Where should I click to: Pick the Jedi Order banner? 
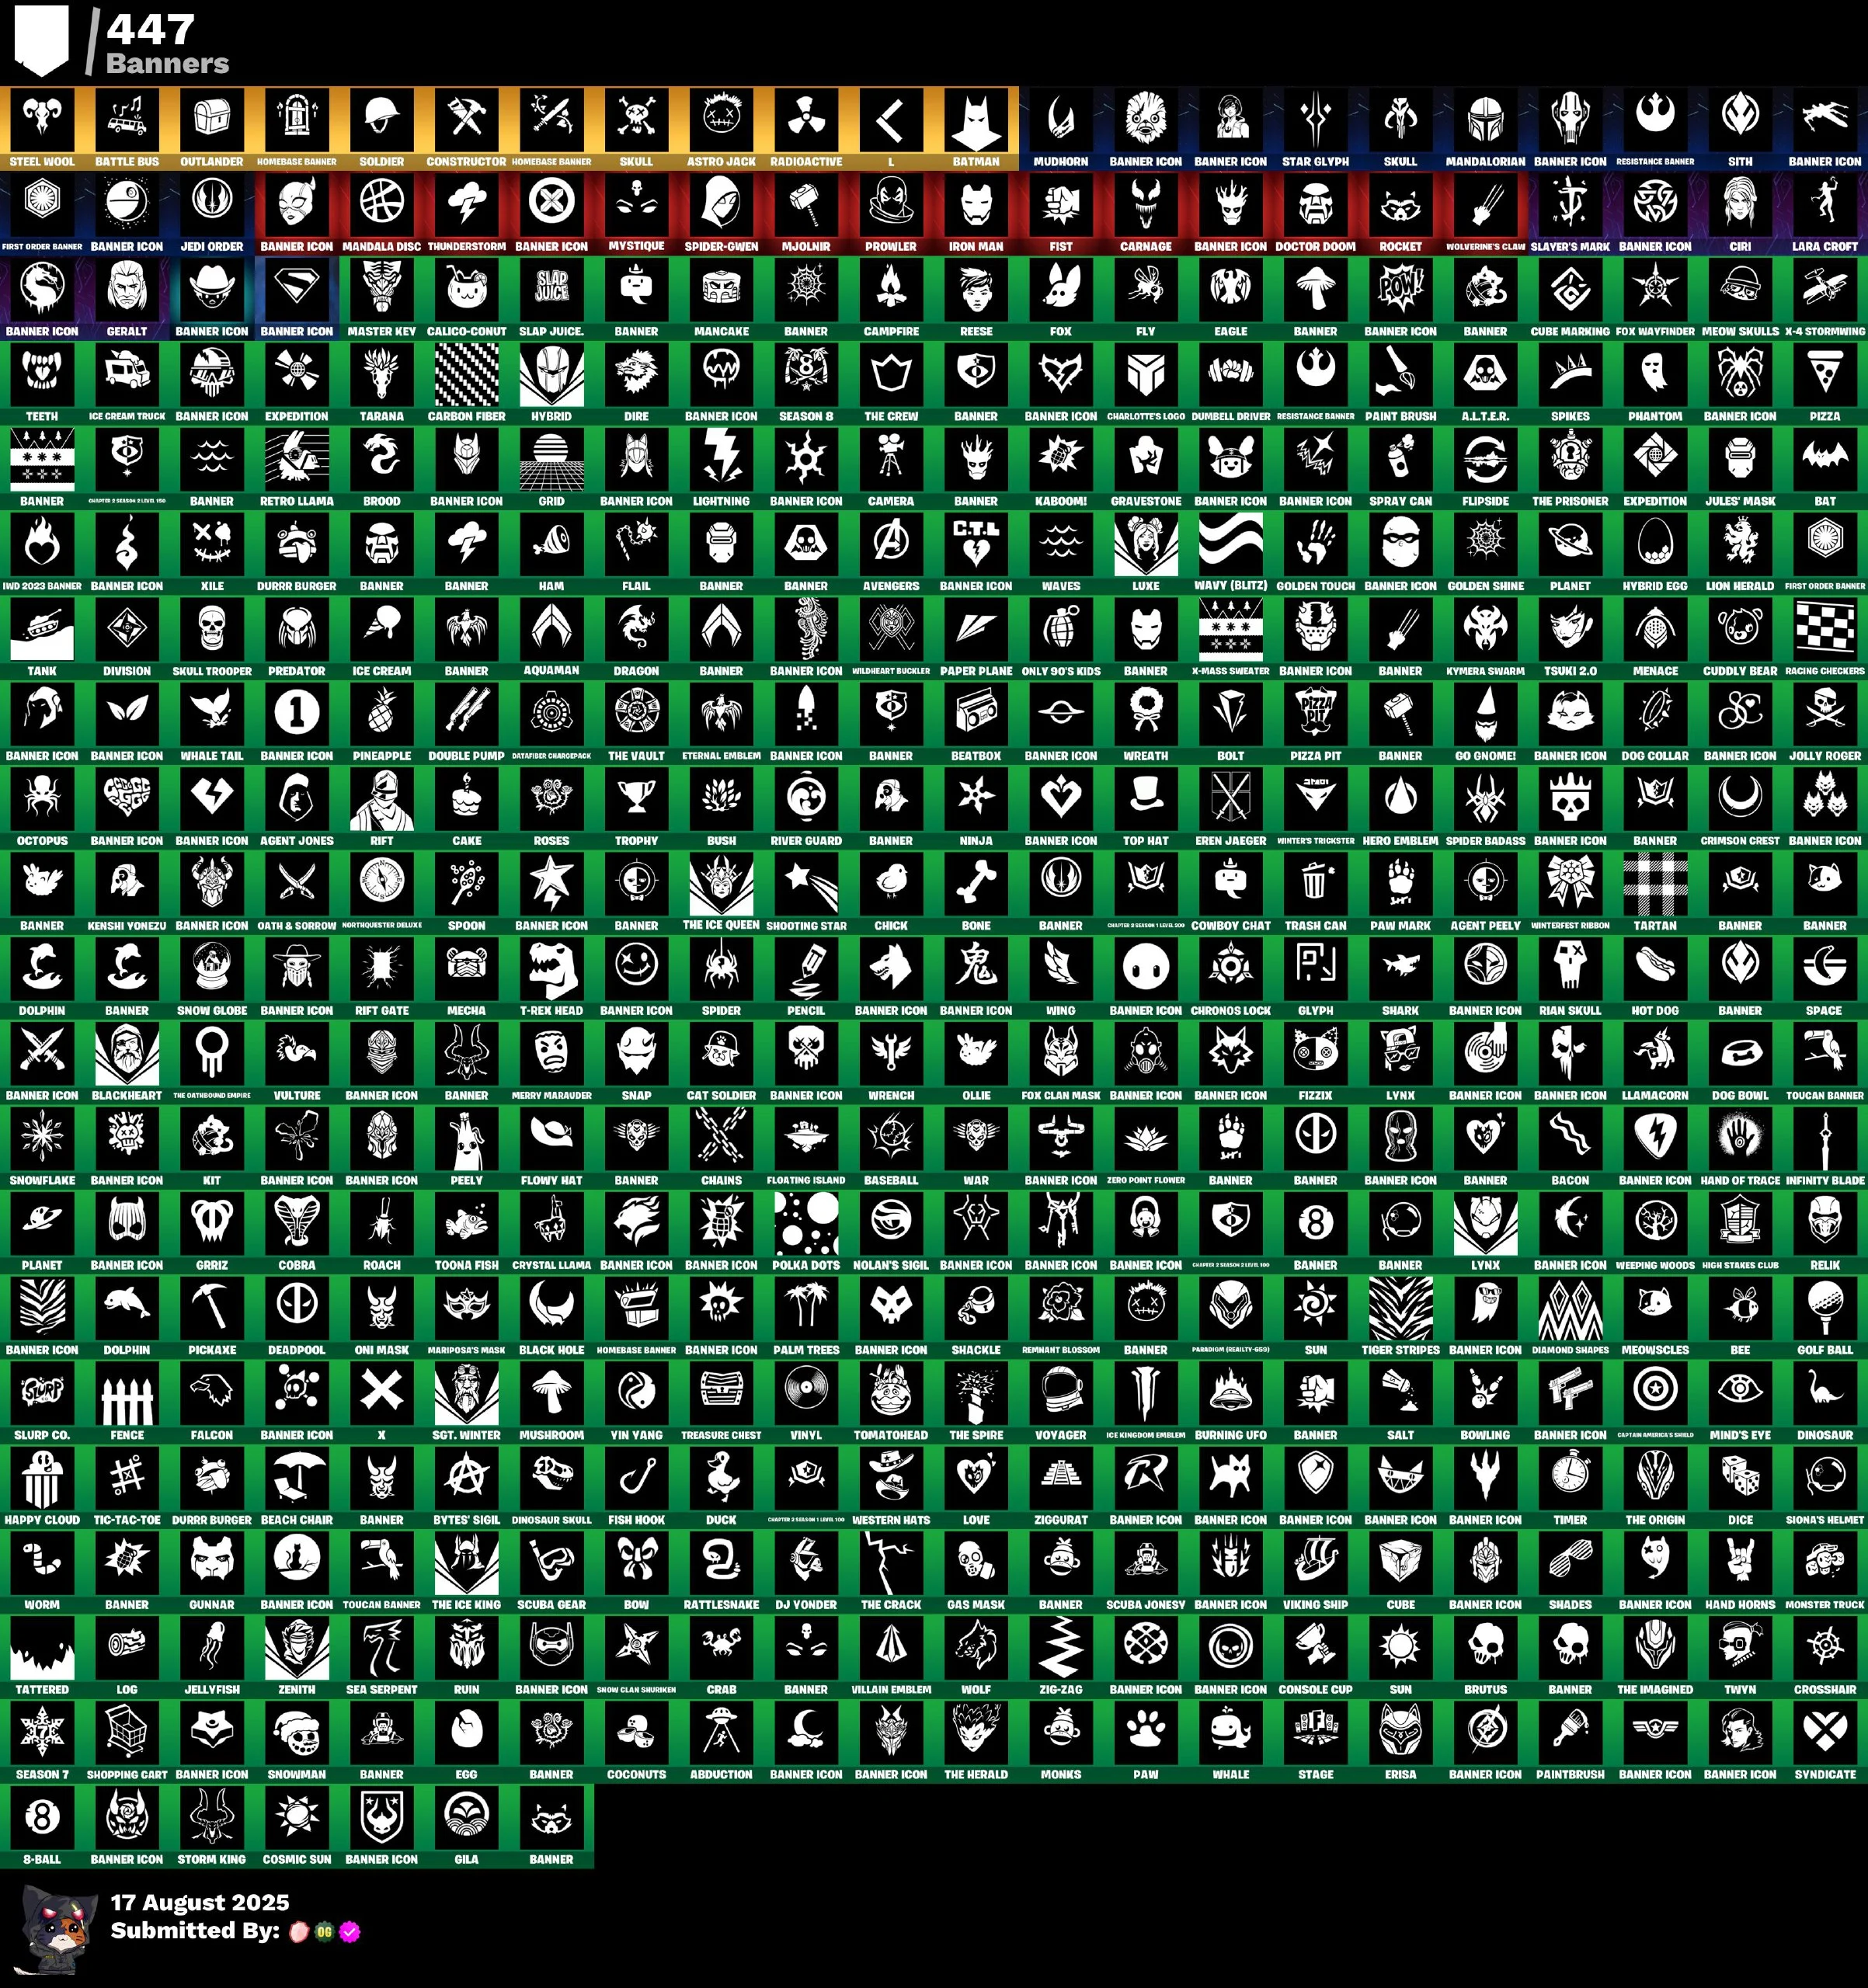212,204
